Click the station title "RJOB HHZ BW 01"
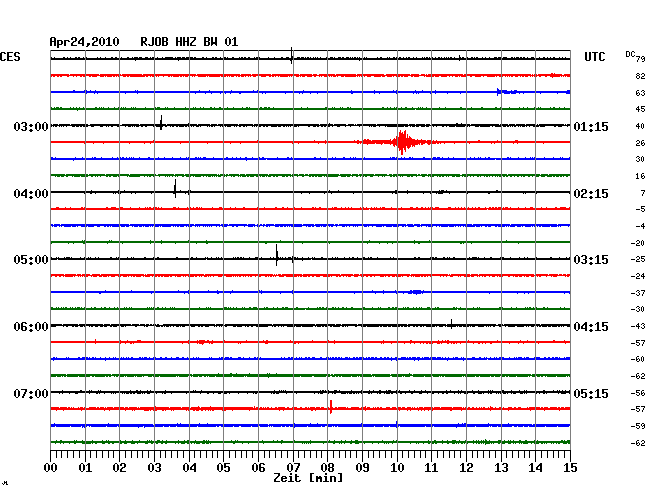 point(189,42)
